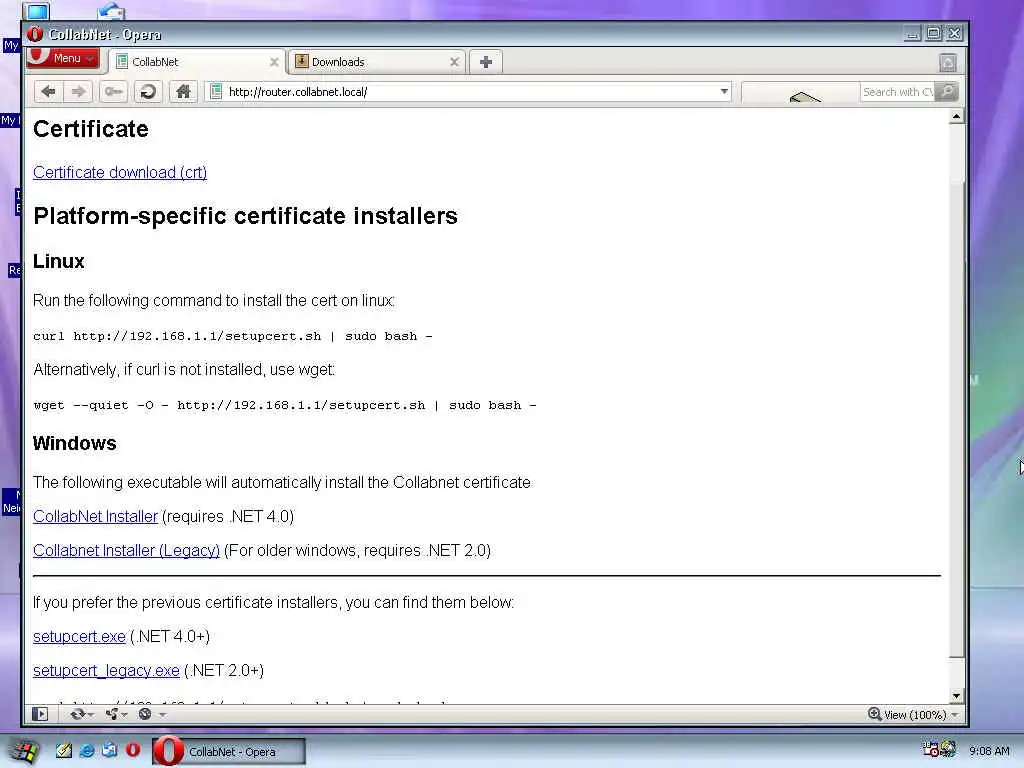The height and width of the screenshot is (768, 1024).
Task: Go forward with the Forward arrow button
Action: (78, 92)
